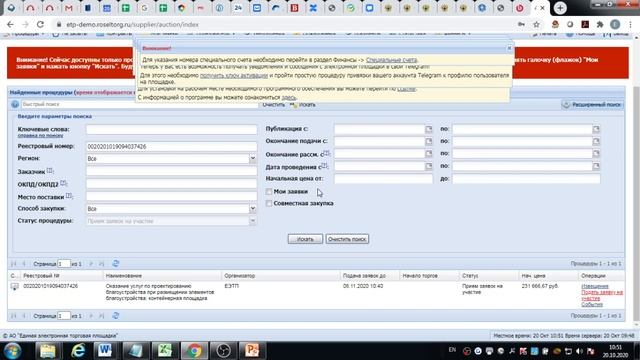
Task: Open calendar for Окончание рассм. с date
Action: pos(429,154)
